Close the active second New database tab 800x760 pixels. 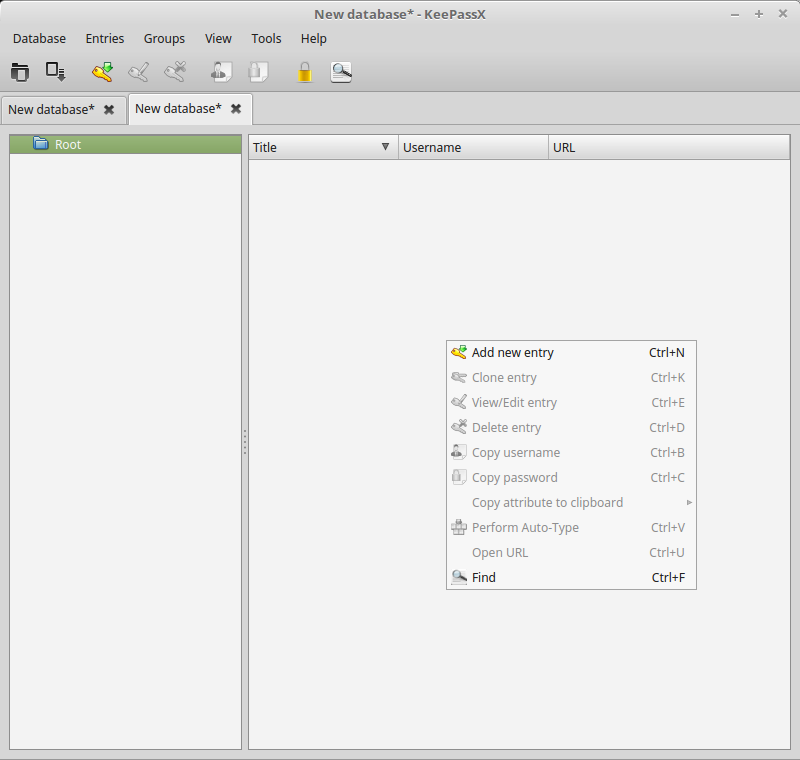pyautogui.click(x=236, y=108)
